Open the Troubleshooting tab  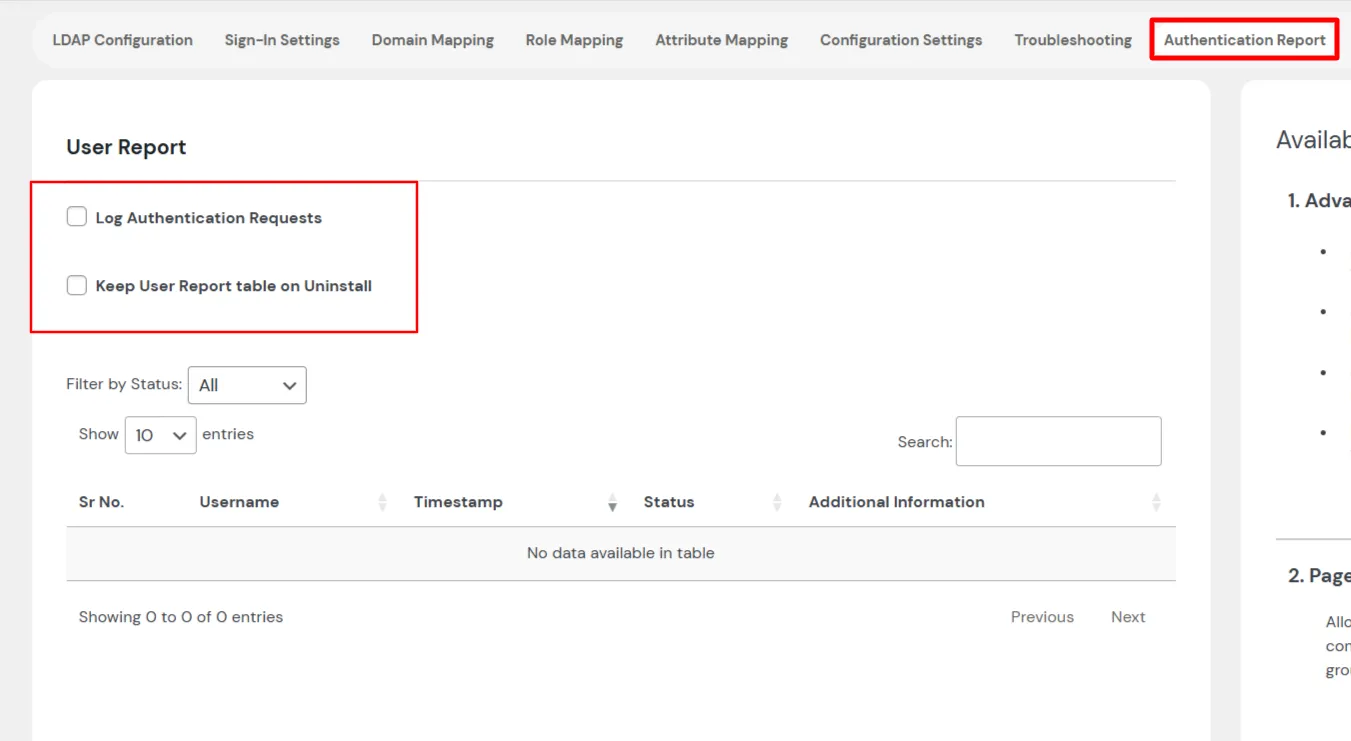click(x=1072, y=40)
